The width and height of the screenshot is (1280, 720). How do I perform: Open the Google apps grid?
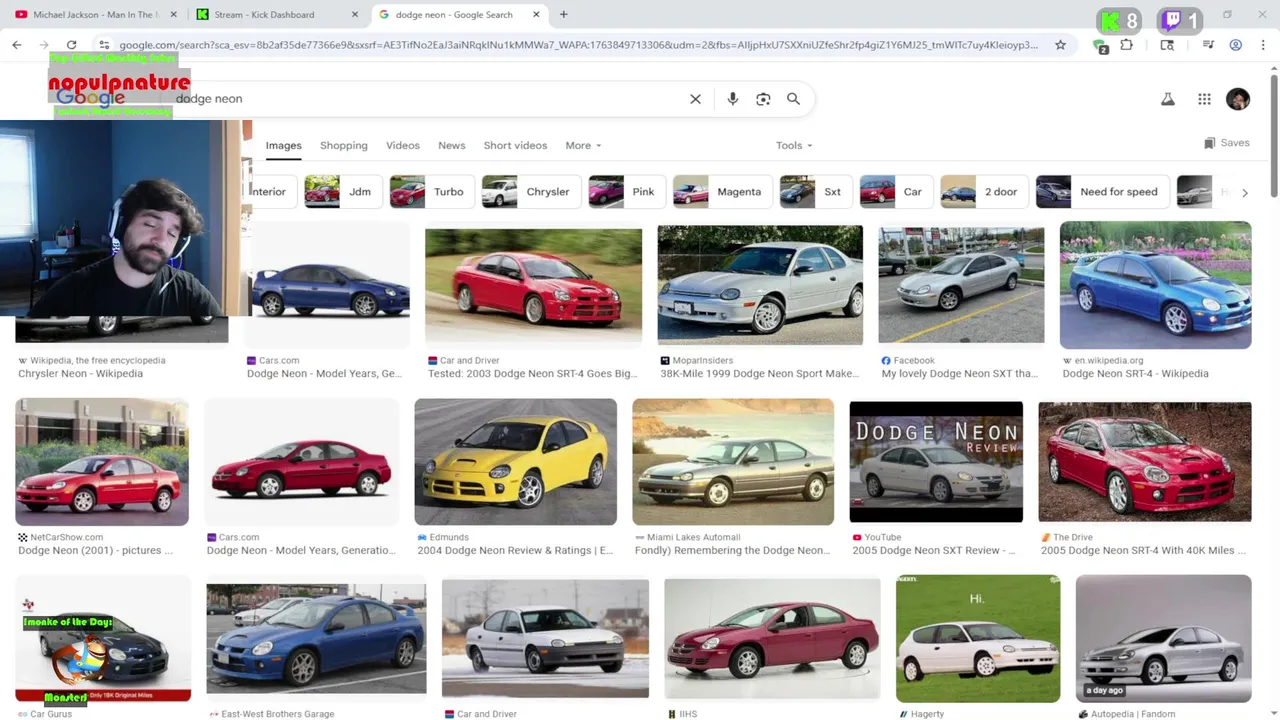coord(1204,99)
